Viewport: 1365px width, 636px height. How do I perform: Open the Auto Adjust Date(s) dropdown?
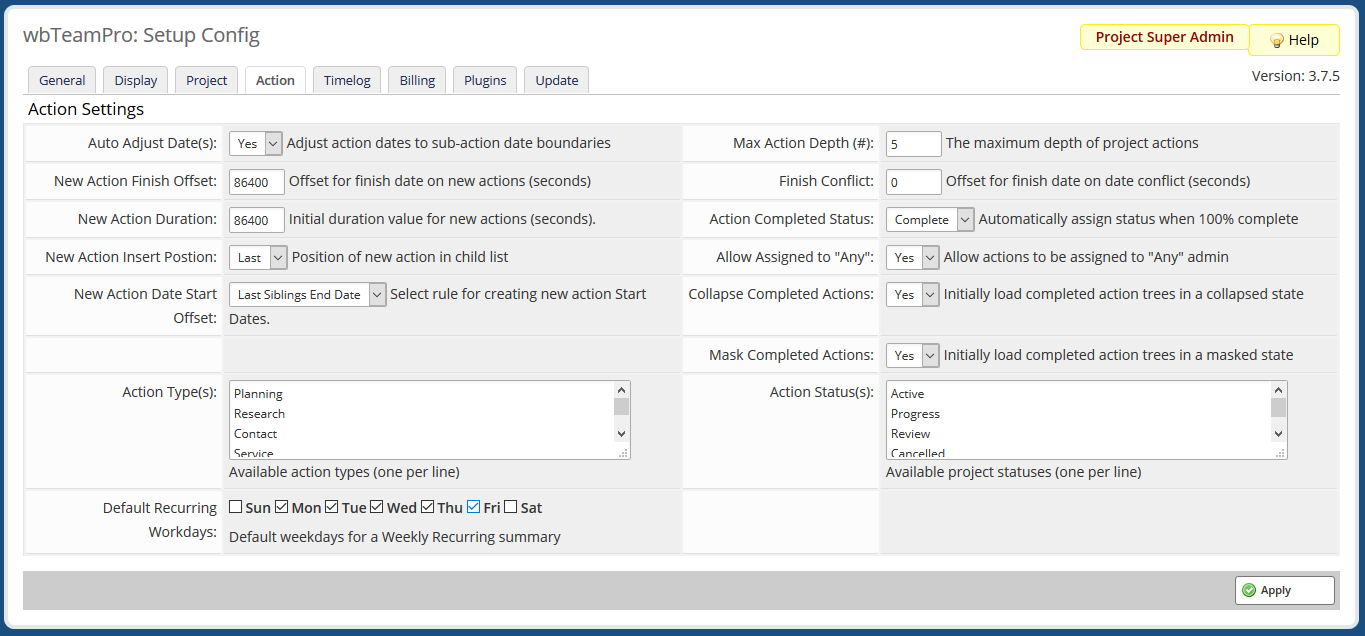pyautogui.click(x=256, y=143)
